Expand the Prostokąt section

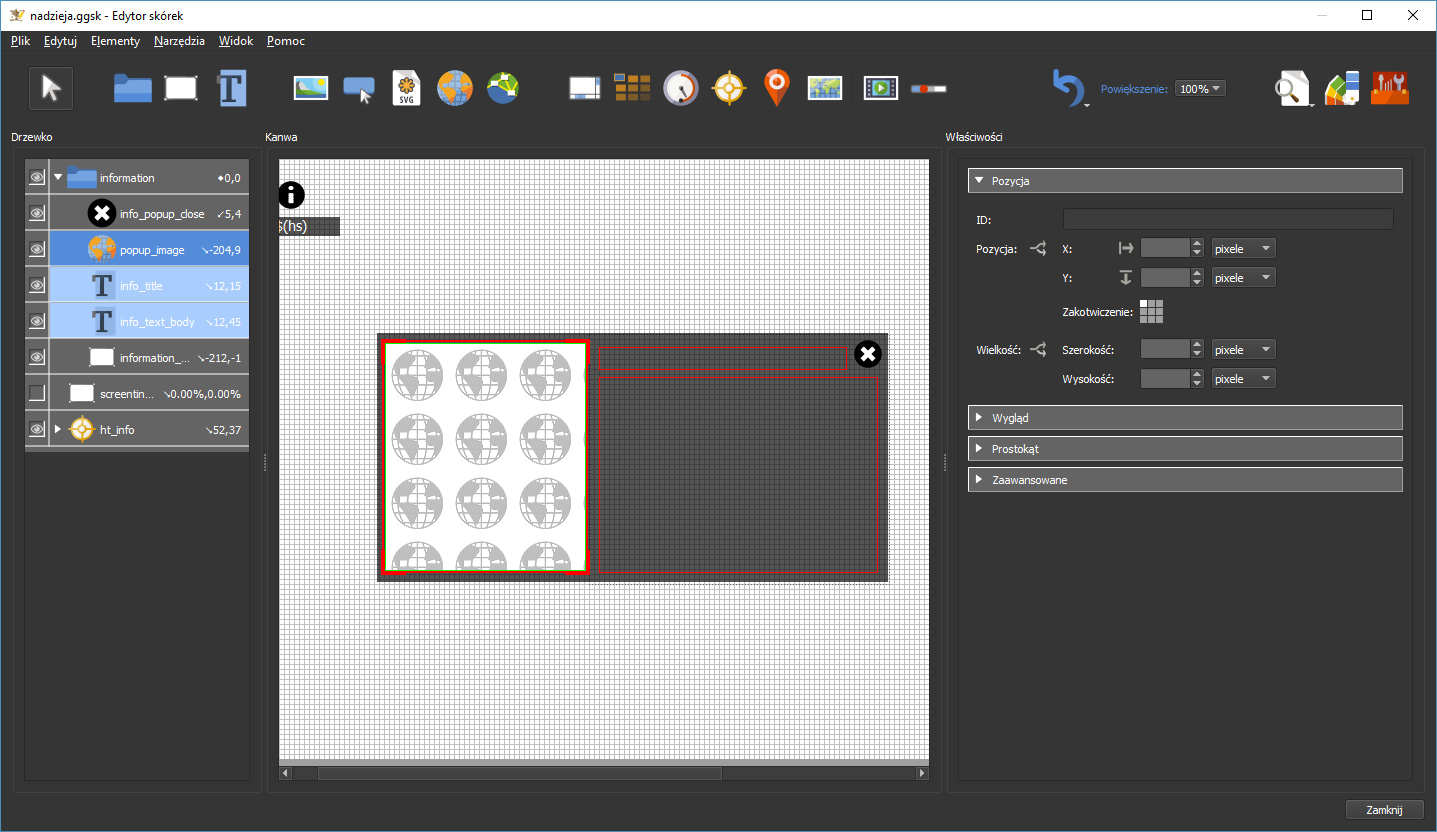1185,448
